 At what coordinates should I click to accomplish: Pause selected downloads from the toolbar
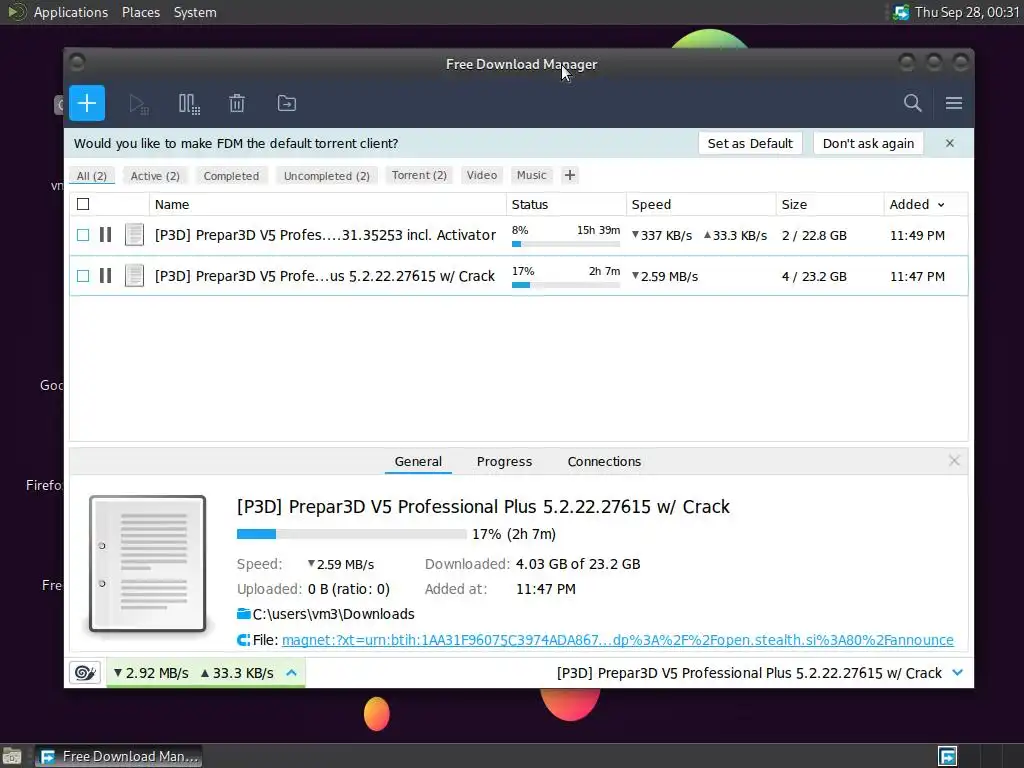(189, 104)
